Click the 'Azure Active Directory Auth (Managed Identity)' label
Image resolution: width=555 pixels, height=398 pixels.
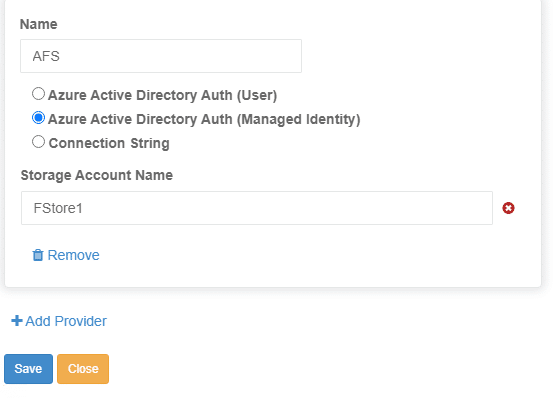tap(204, 119)
